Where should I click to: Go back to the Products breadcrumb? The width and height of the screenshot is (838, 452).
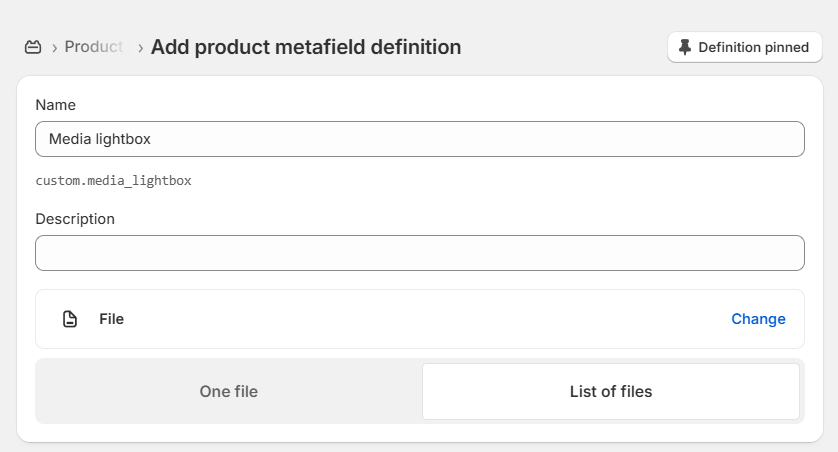click(94, 47)
